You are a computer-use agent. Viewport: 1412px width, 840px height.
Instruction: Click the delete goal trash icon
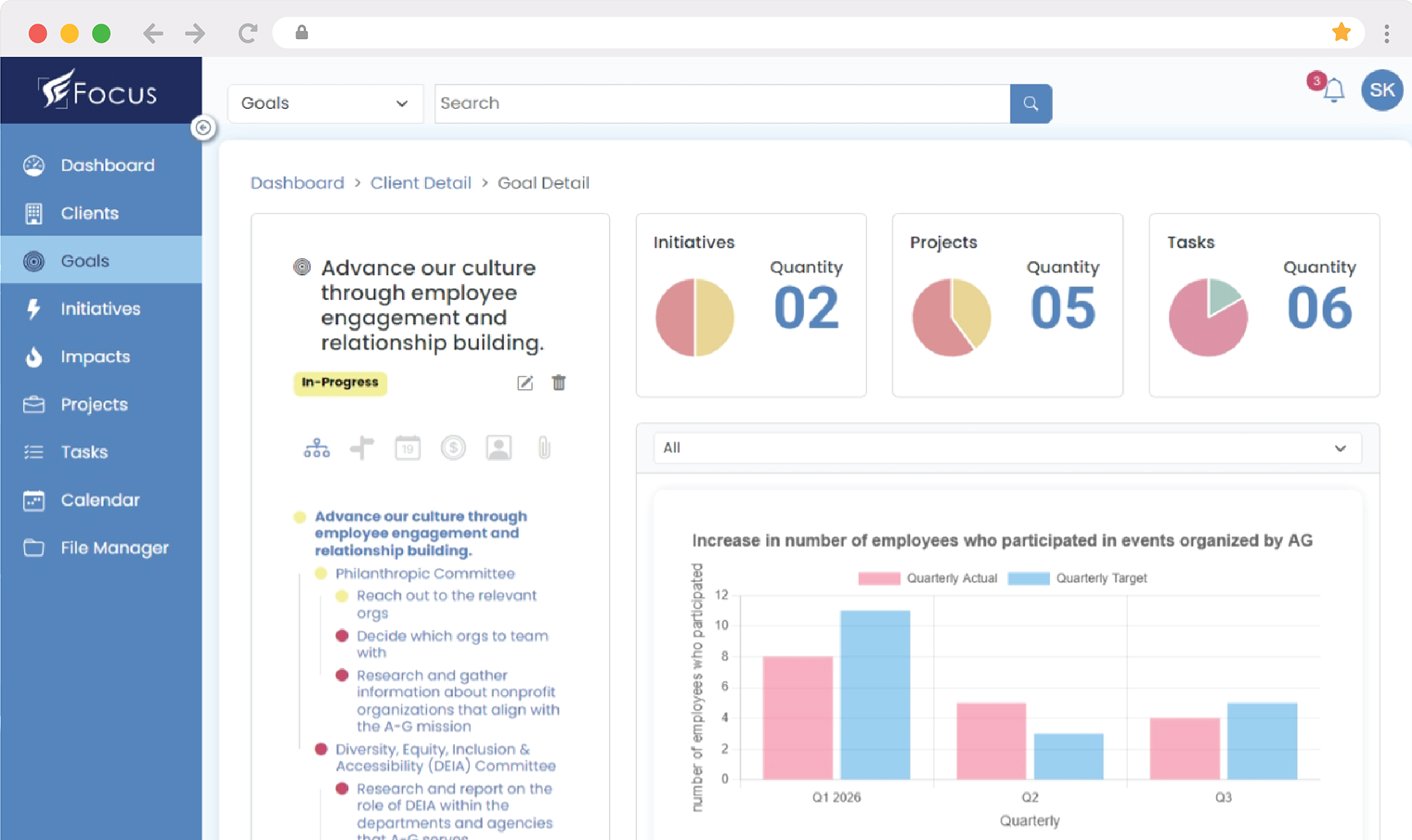(x=559, y=383)
